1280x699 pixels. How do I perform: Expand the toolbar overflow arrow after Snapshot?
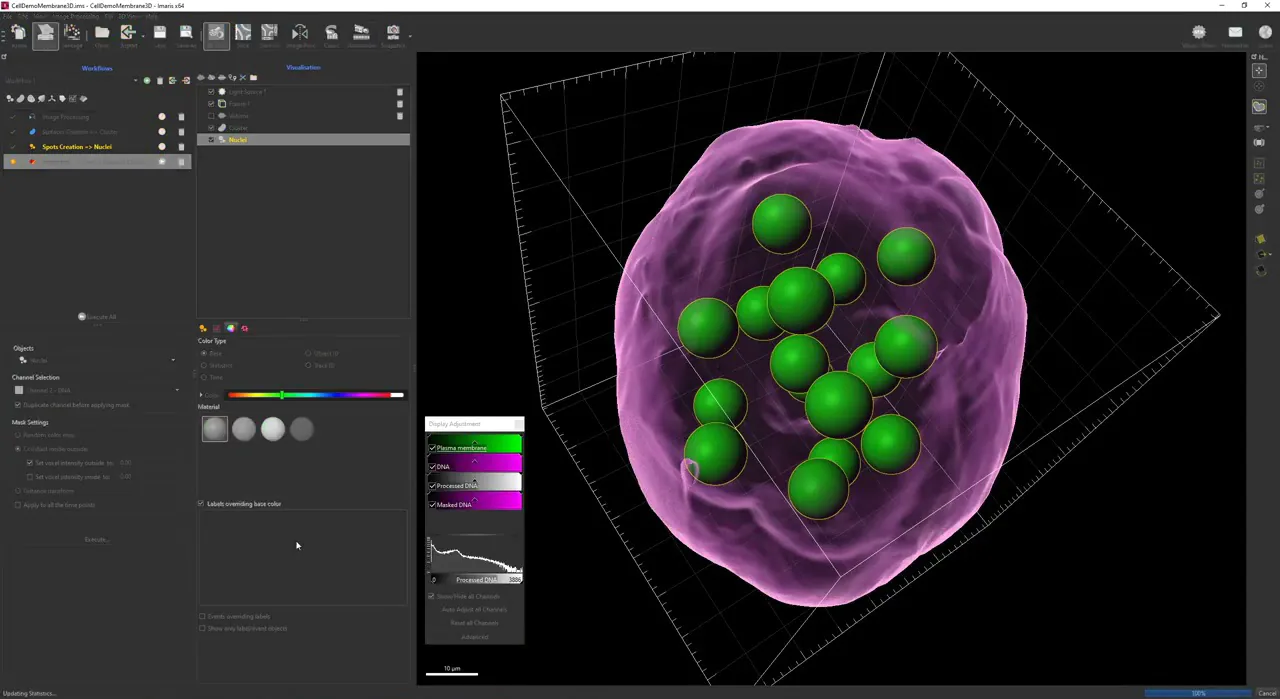tap(410, 35)
